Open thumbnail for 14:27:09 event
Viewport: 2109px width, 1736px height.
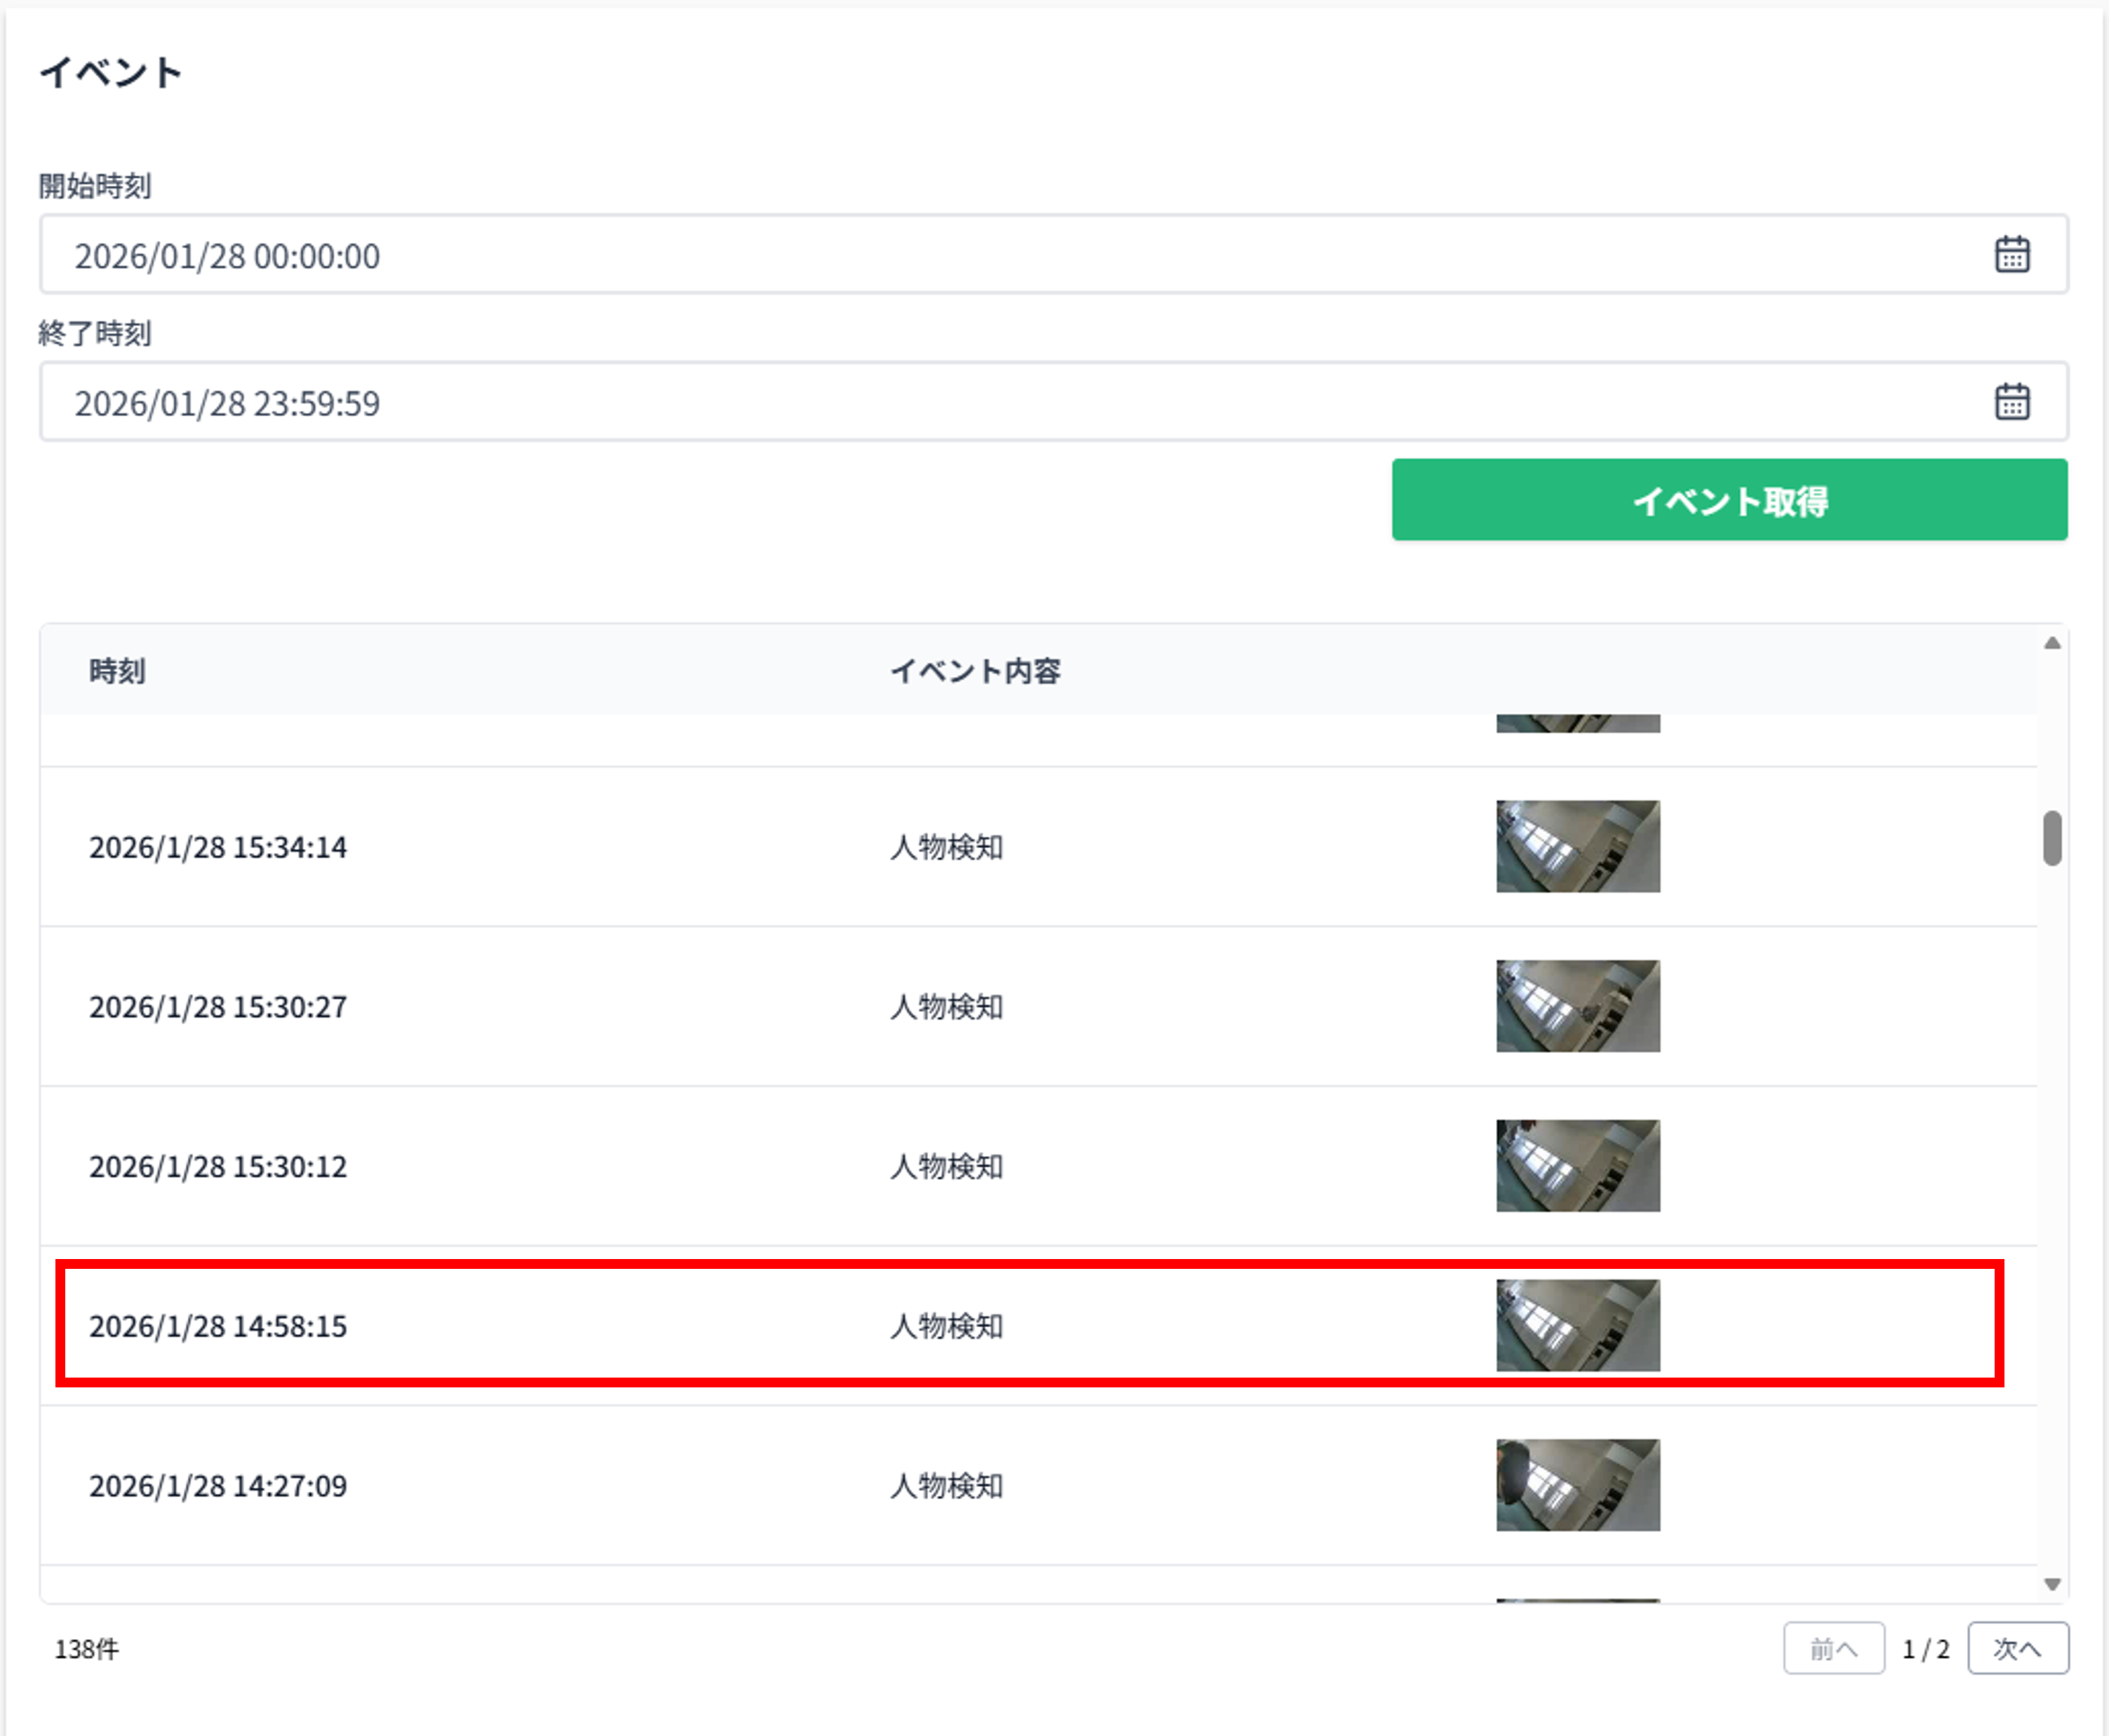point(1577,1485)
